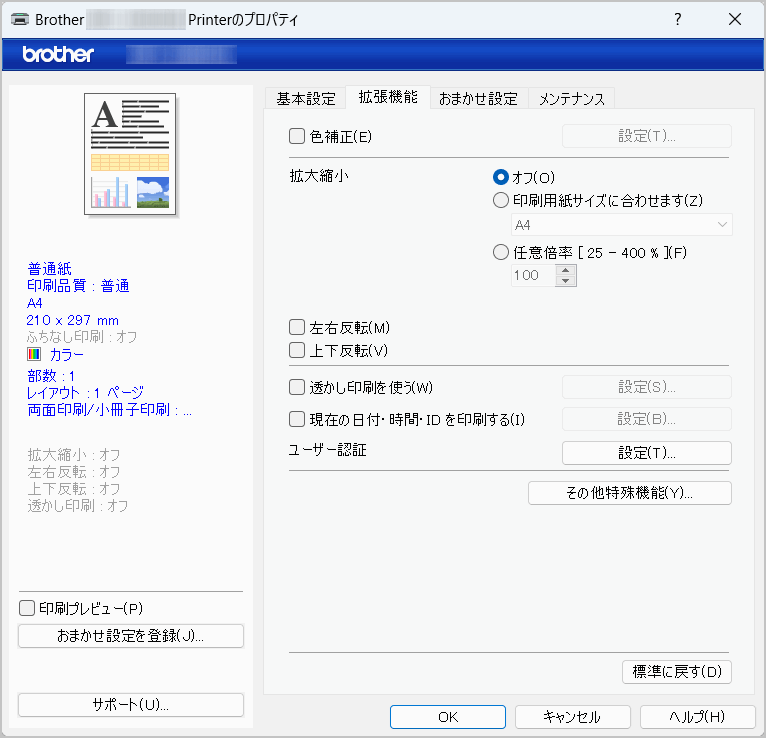The image size is (766, 738).
Task: Select 任意倍率 [25 - 400 %] option
Action: (501, 253)
